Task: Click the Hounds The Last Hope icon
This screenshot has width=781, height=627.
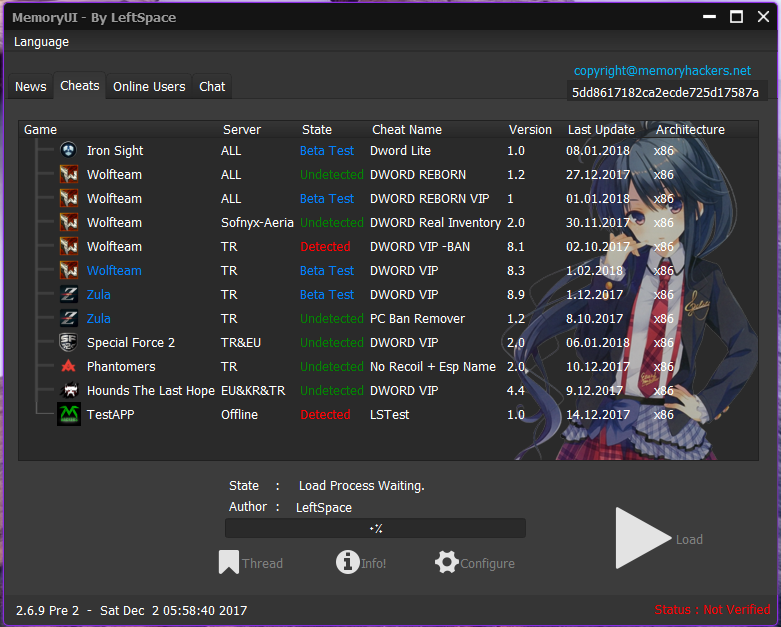Action: [x=69, y=390]
